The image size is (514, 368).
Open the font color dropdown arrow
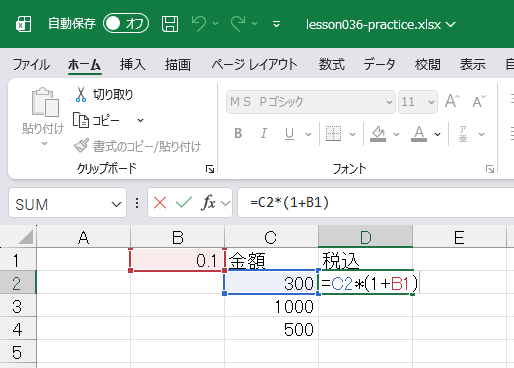[437, 134]
